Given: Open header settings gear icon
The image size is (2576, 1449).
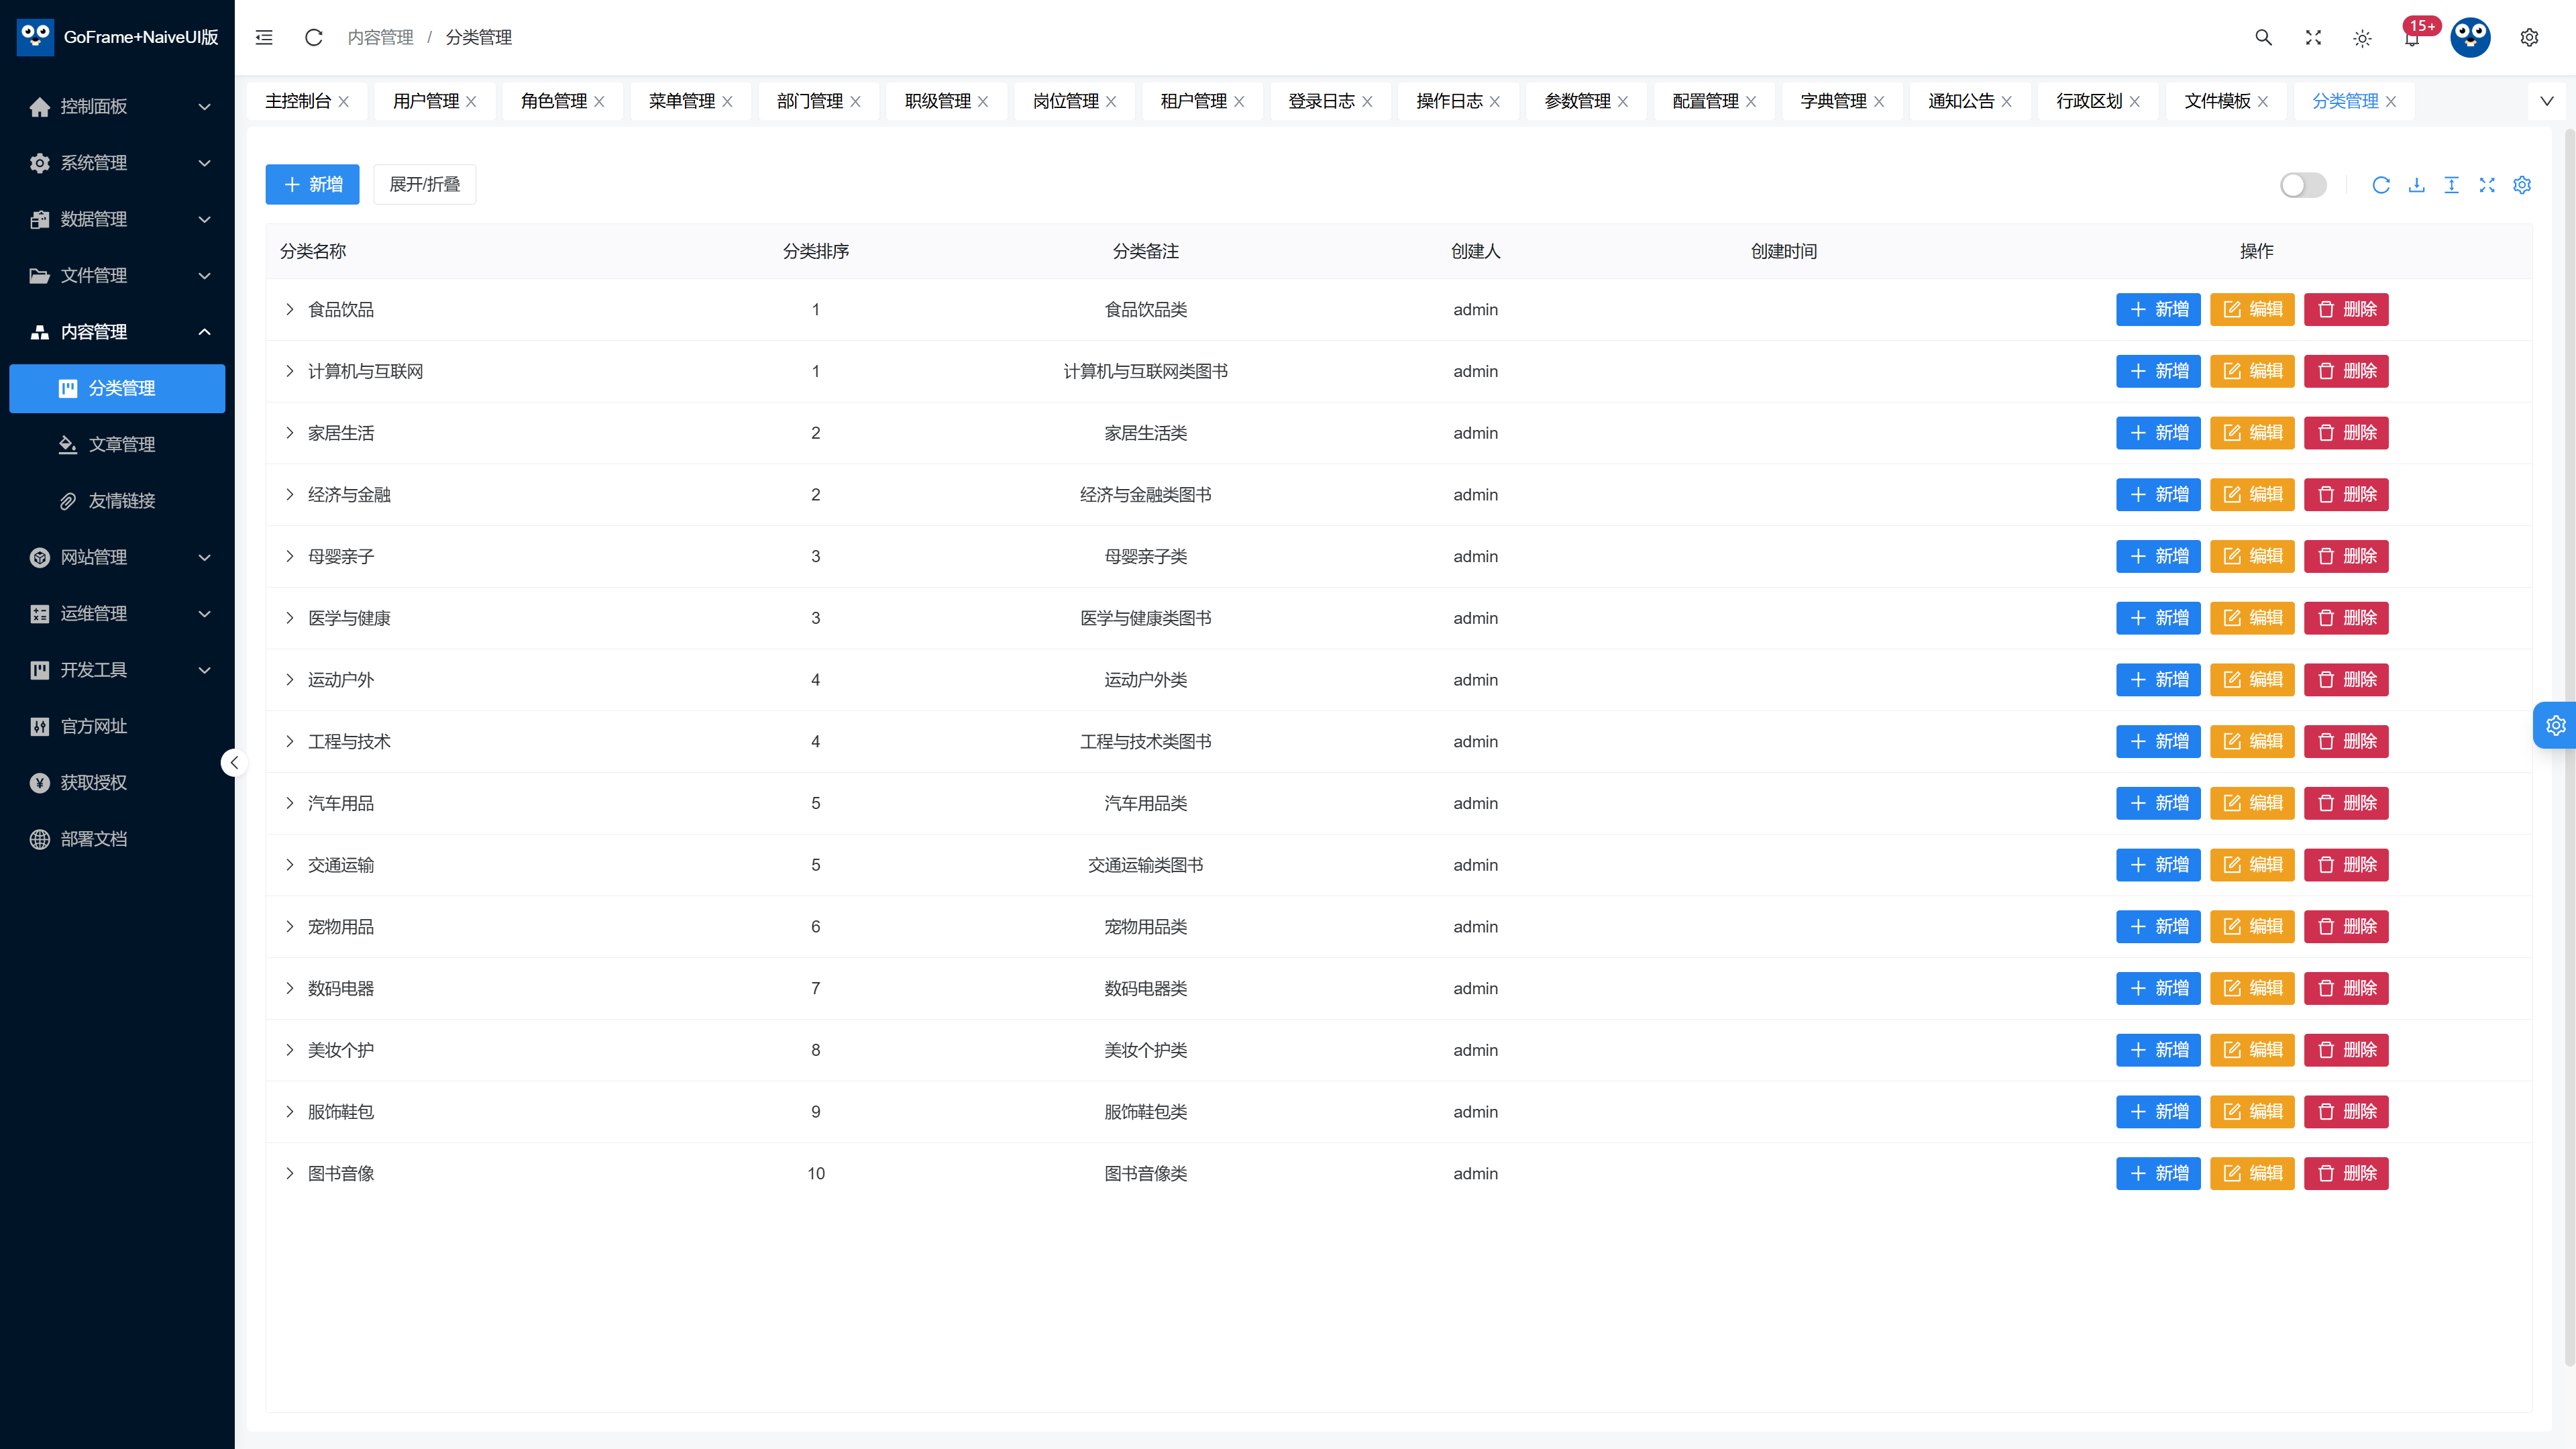Looking at the screenshot, I should tap(2529, 37).
